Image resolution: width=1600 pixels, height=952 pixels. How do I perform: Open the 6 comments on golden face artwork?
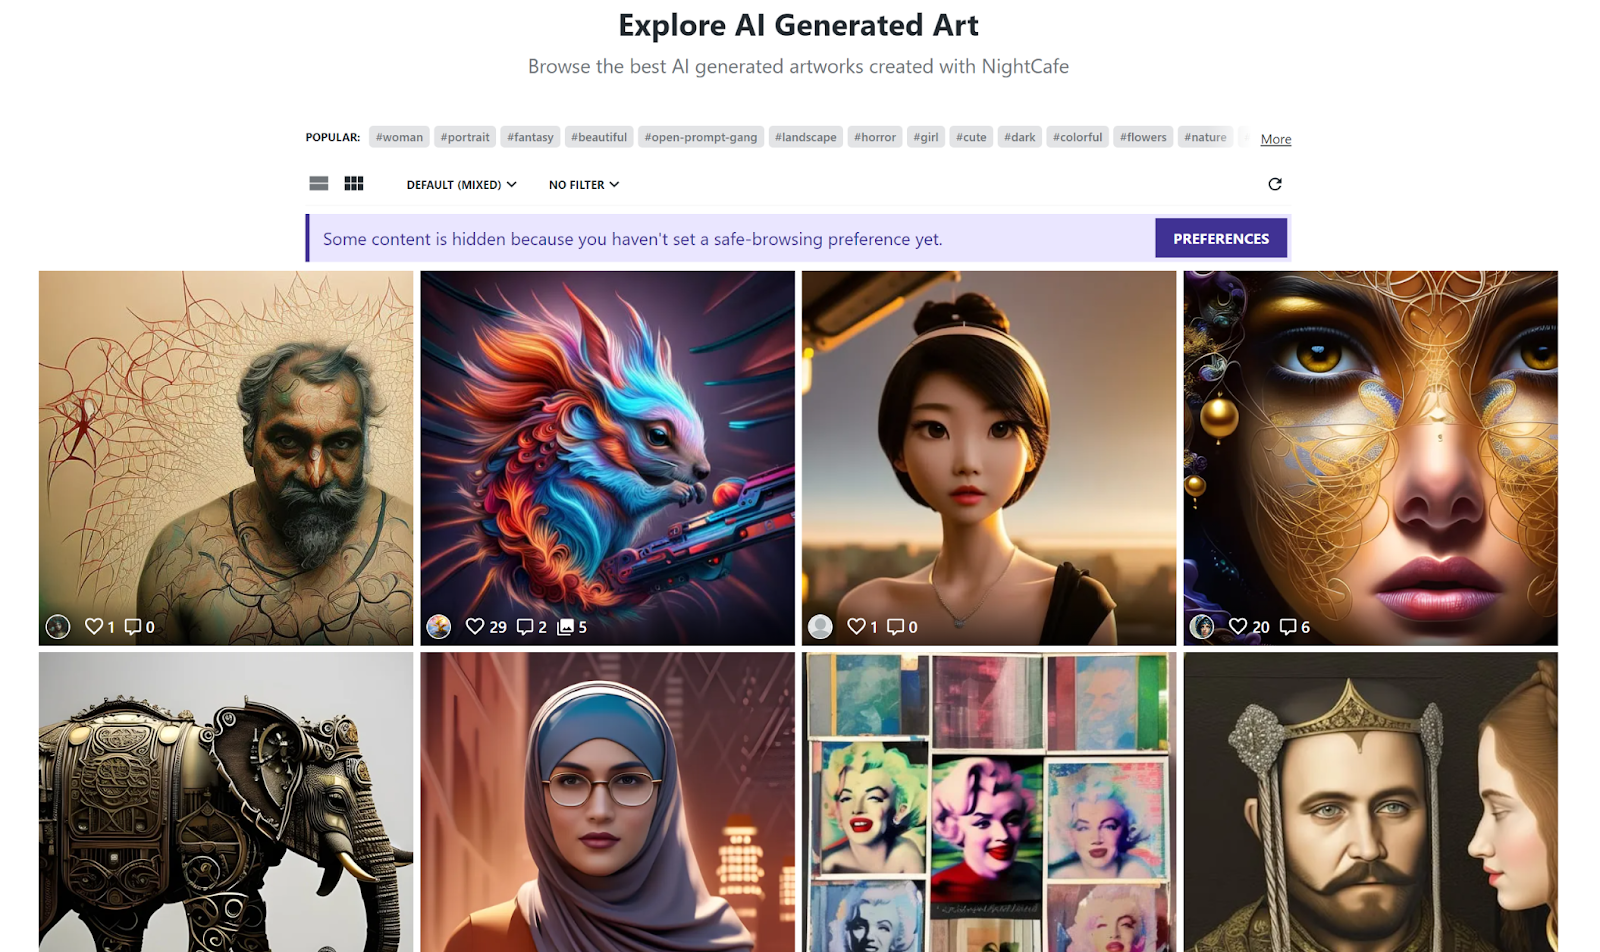(x=1288, y=627)
